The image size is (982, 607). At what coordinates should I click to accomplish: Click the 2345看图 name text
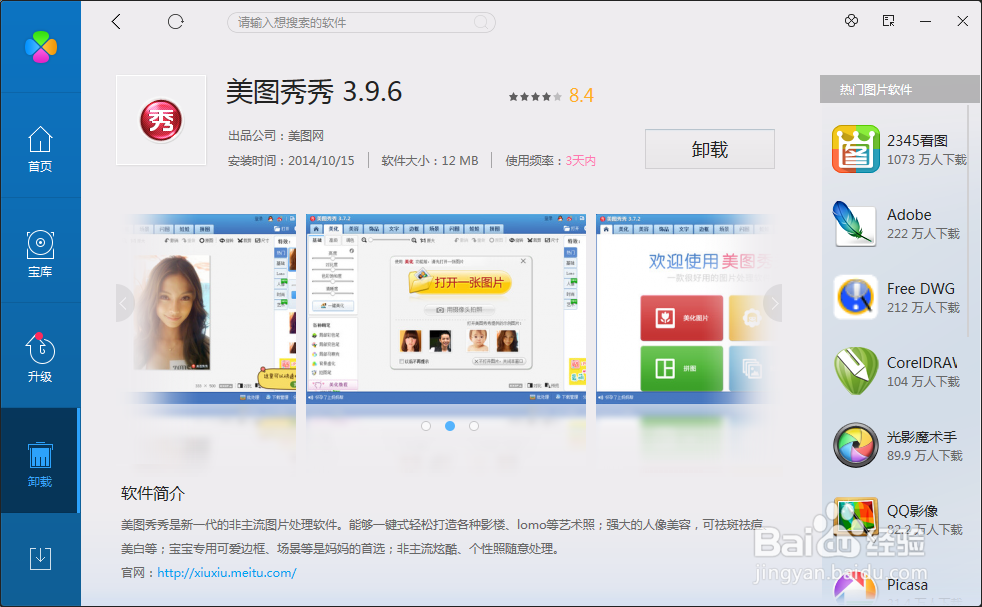tap(917, 140)
